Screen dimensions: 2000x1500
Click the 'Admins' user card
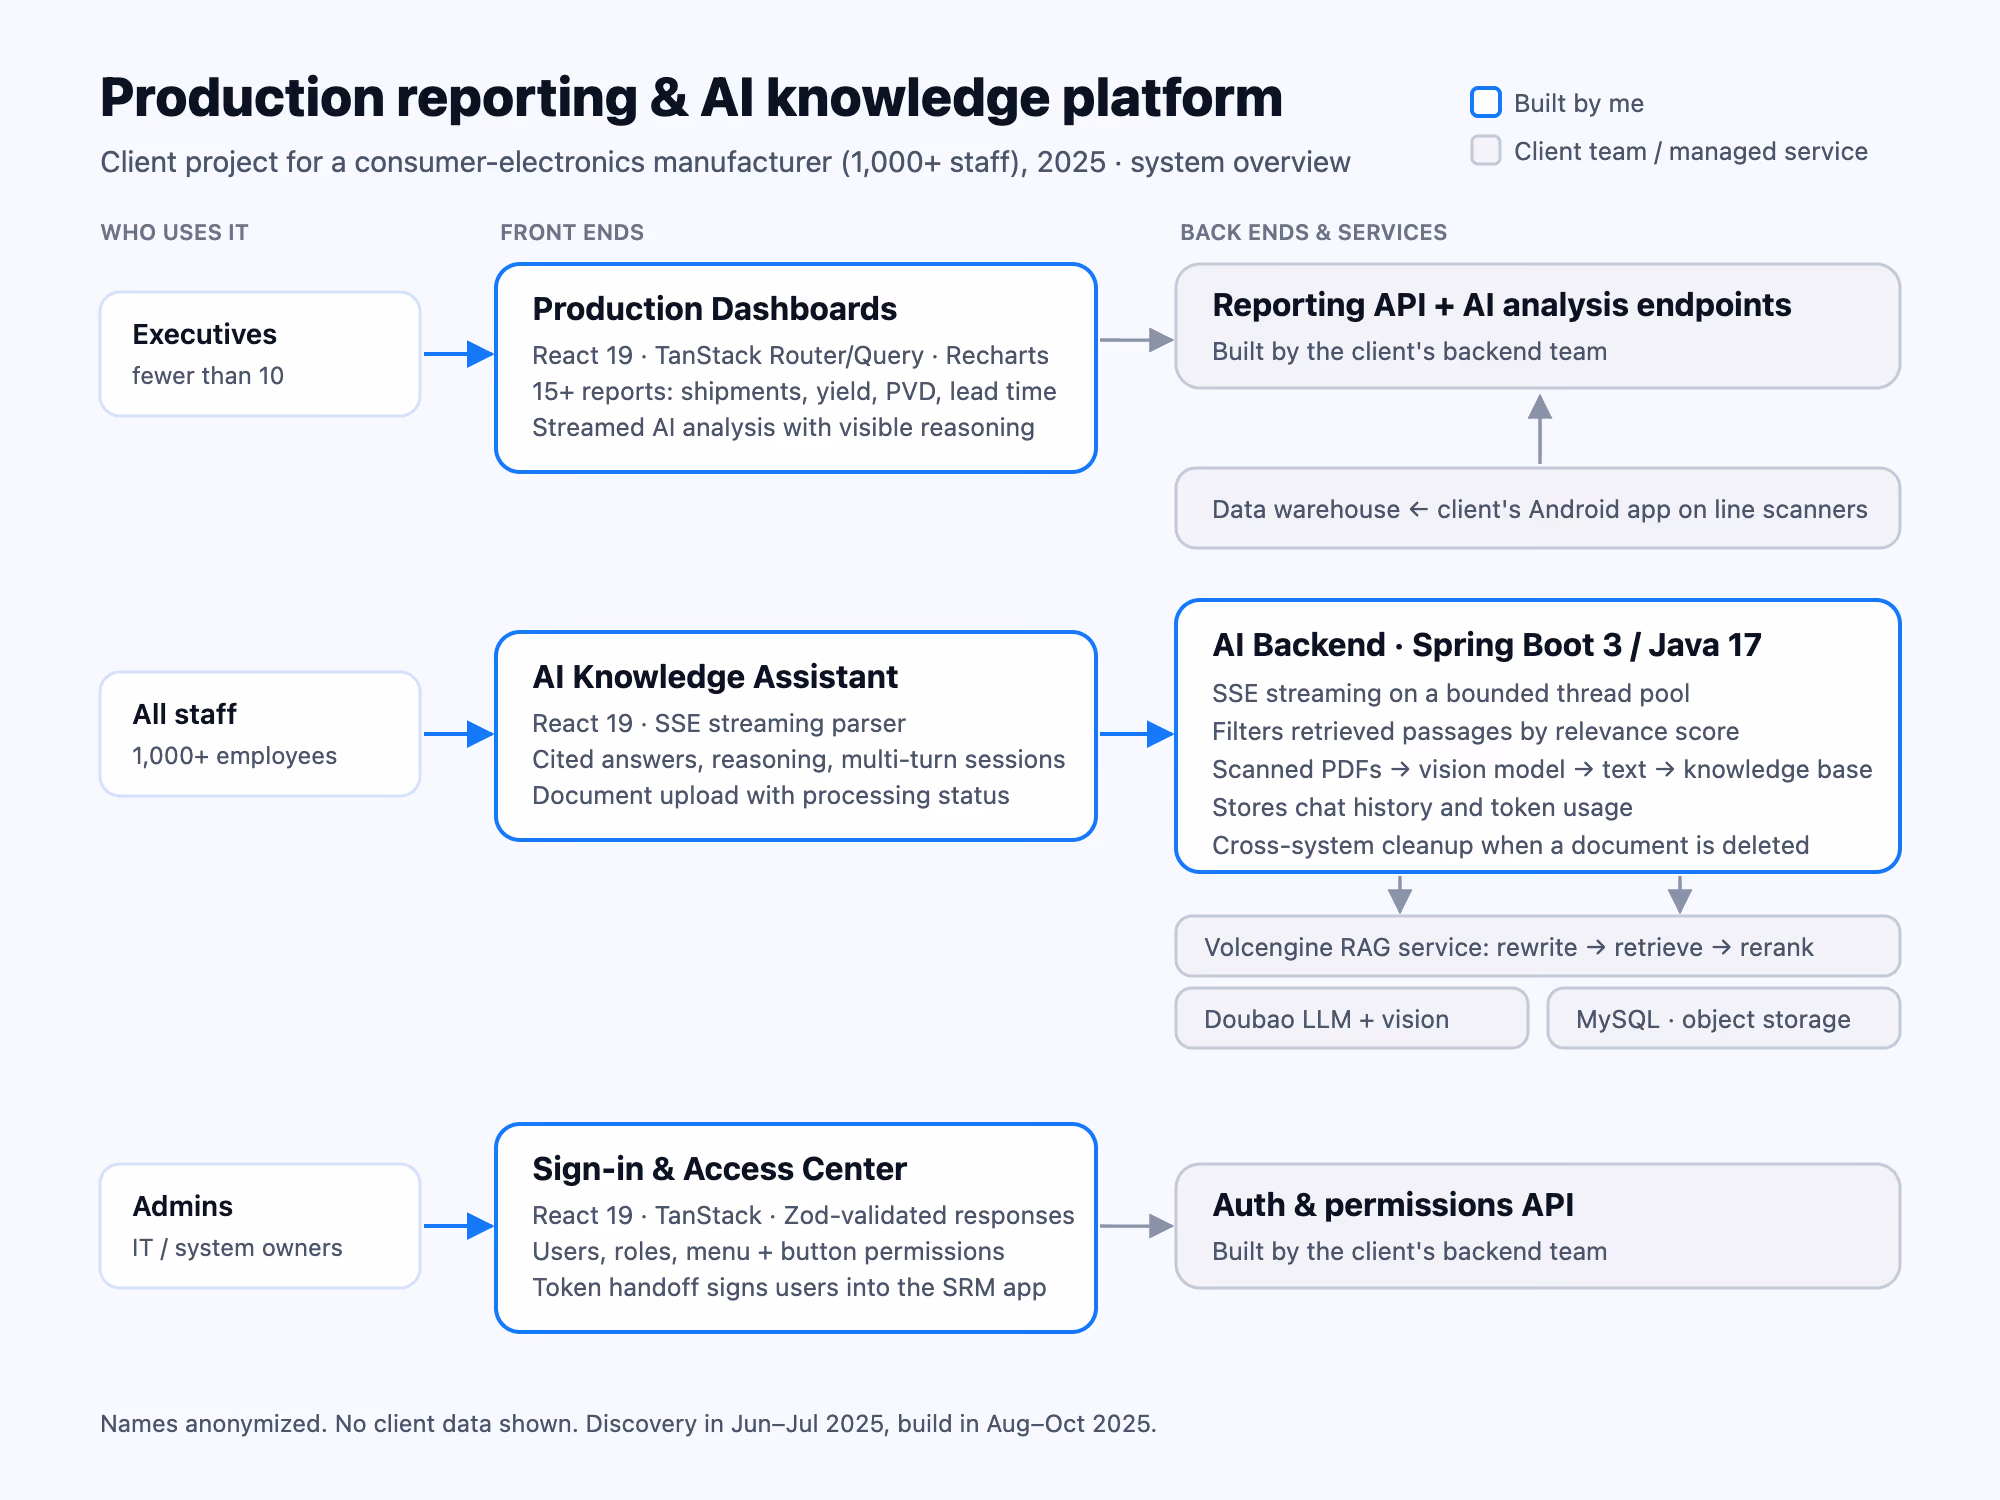[x=260, y=1226]
